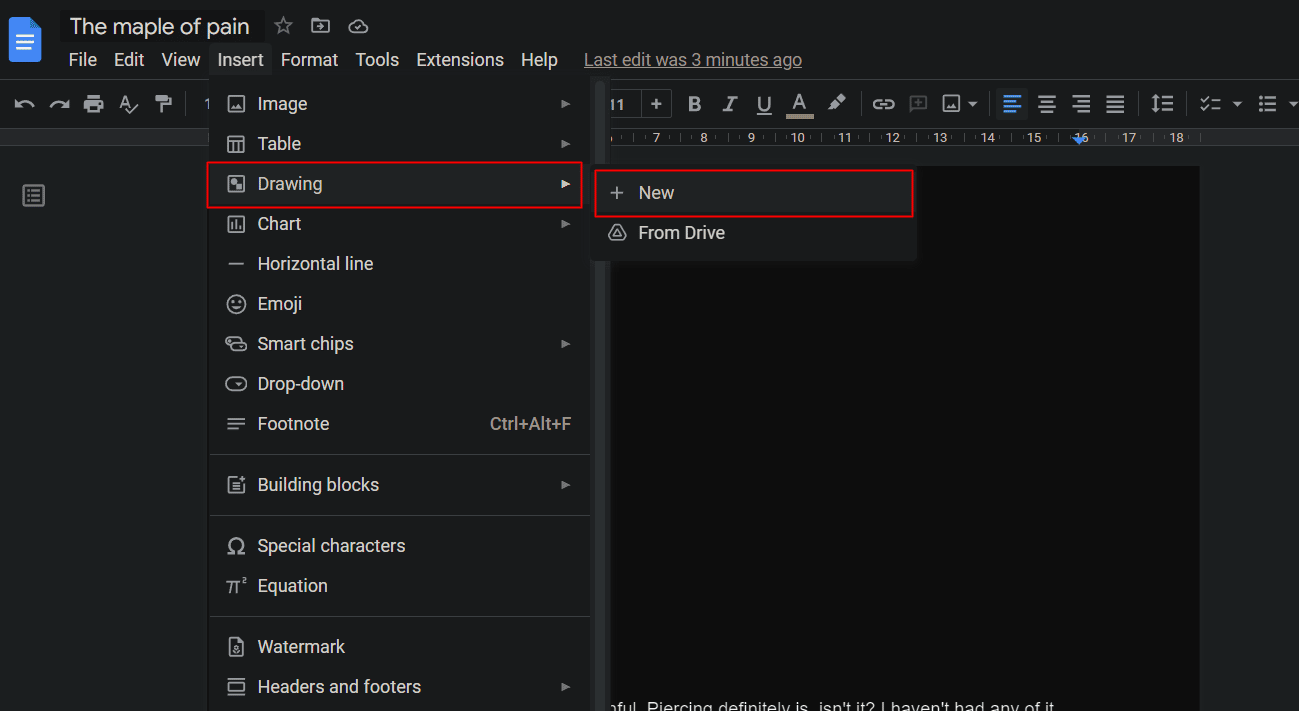Click the undo arrow in toolbar
Screen dimensions: 1299x711
tap(25, 104)
